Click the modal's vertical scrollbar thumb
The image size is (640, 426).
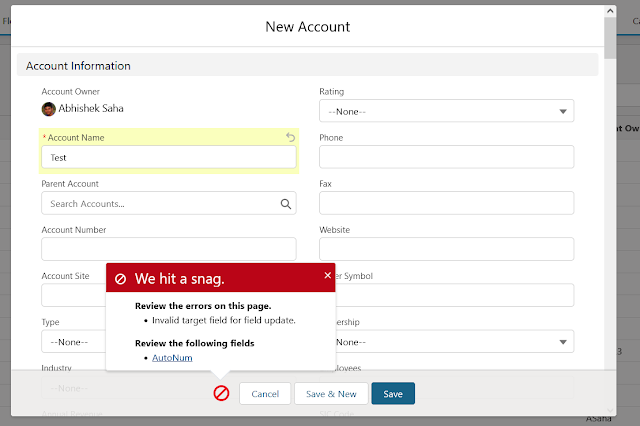click(x=610, y=38)
